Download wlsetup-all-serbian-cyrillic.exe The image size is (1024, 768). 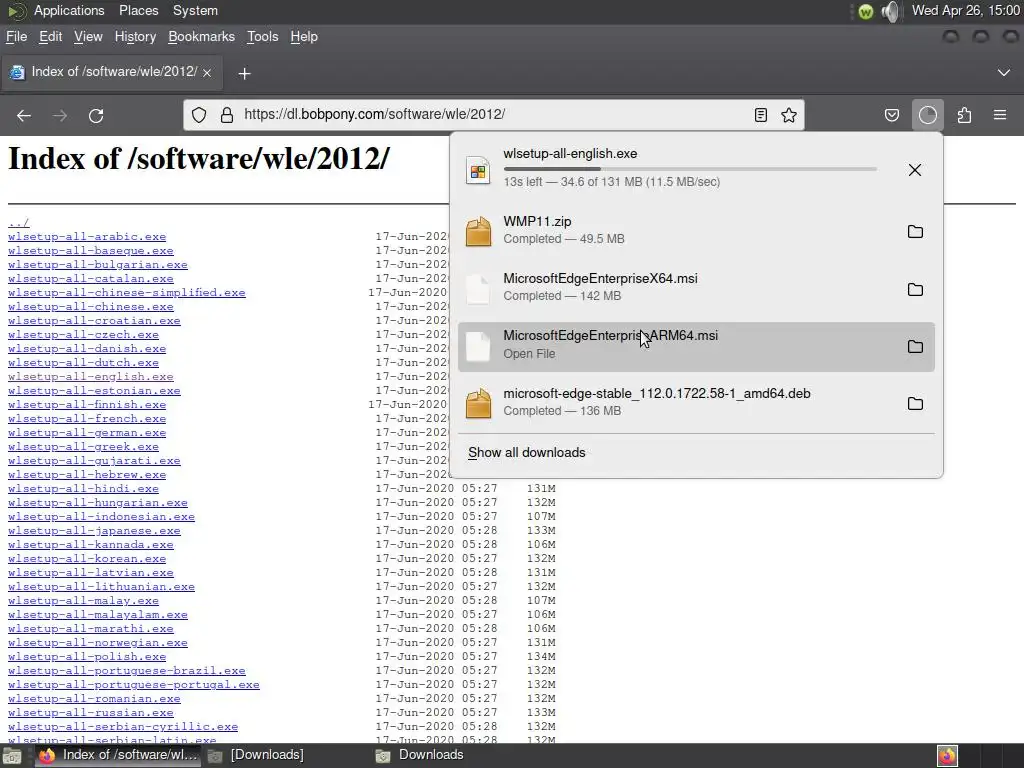[x=123, y=727]
